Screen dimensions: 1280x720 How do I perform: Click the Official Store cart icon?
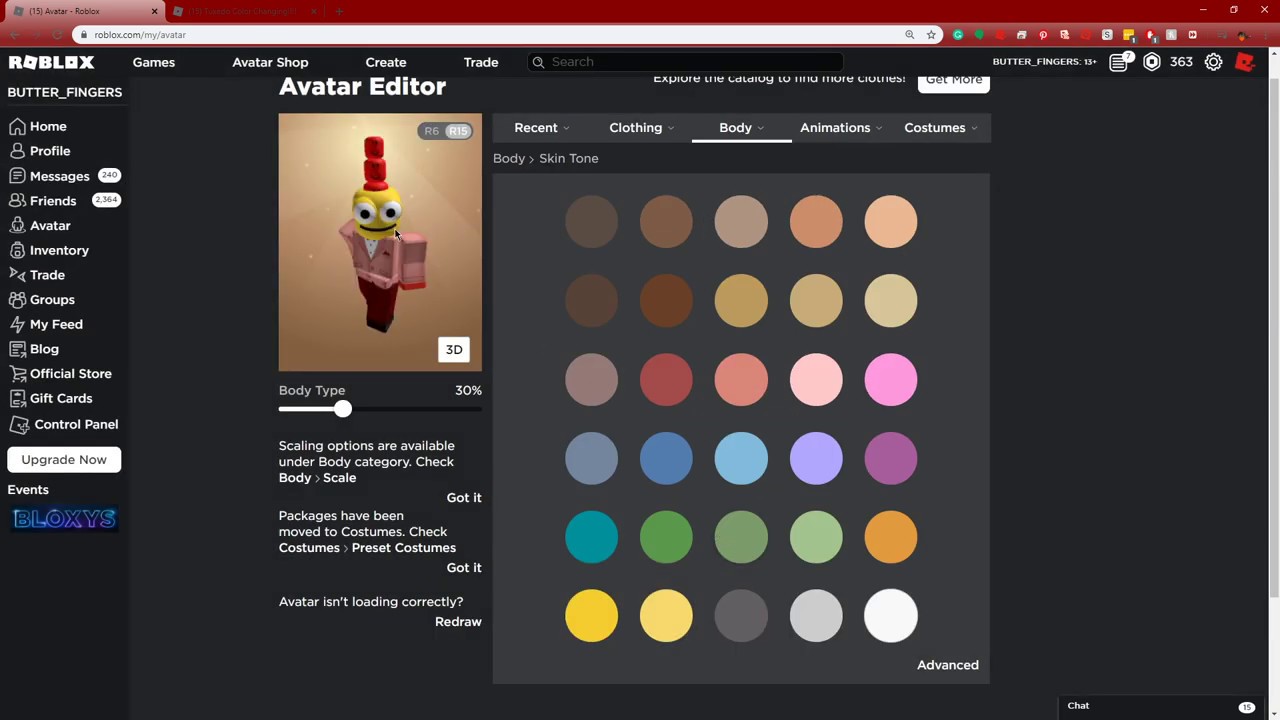[17, 374]
